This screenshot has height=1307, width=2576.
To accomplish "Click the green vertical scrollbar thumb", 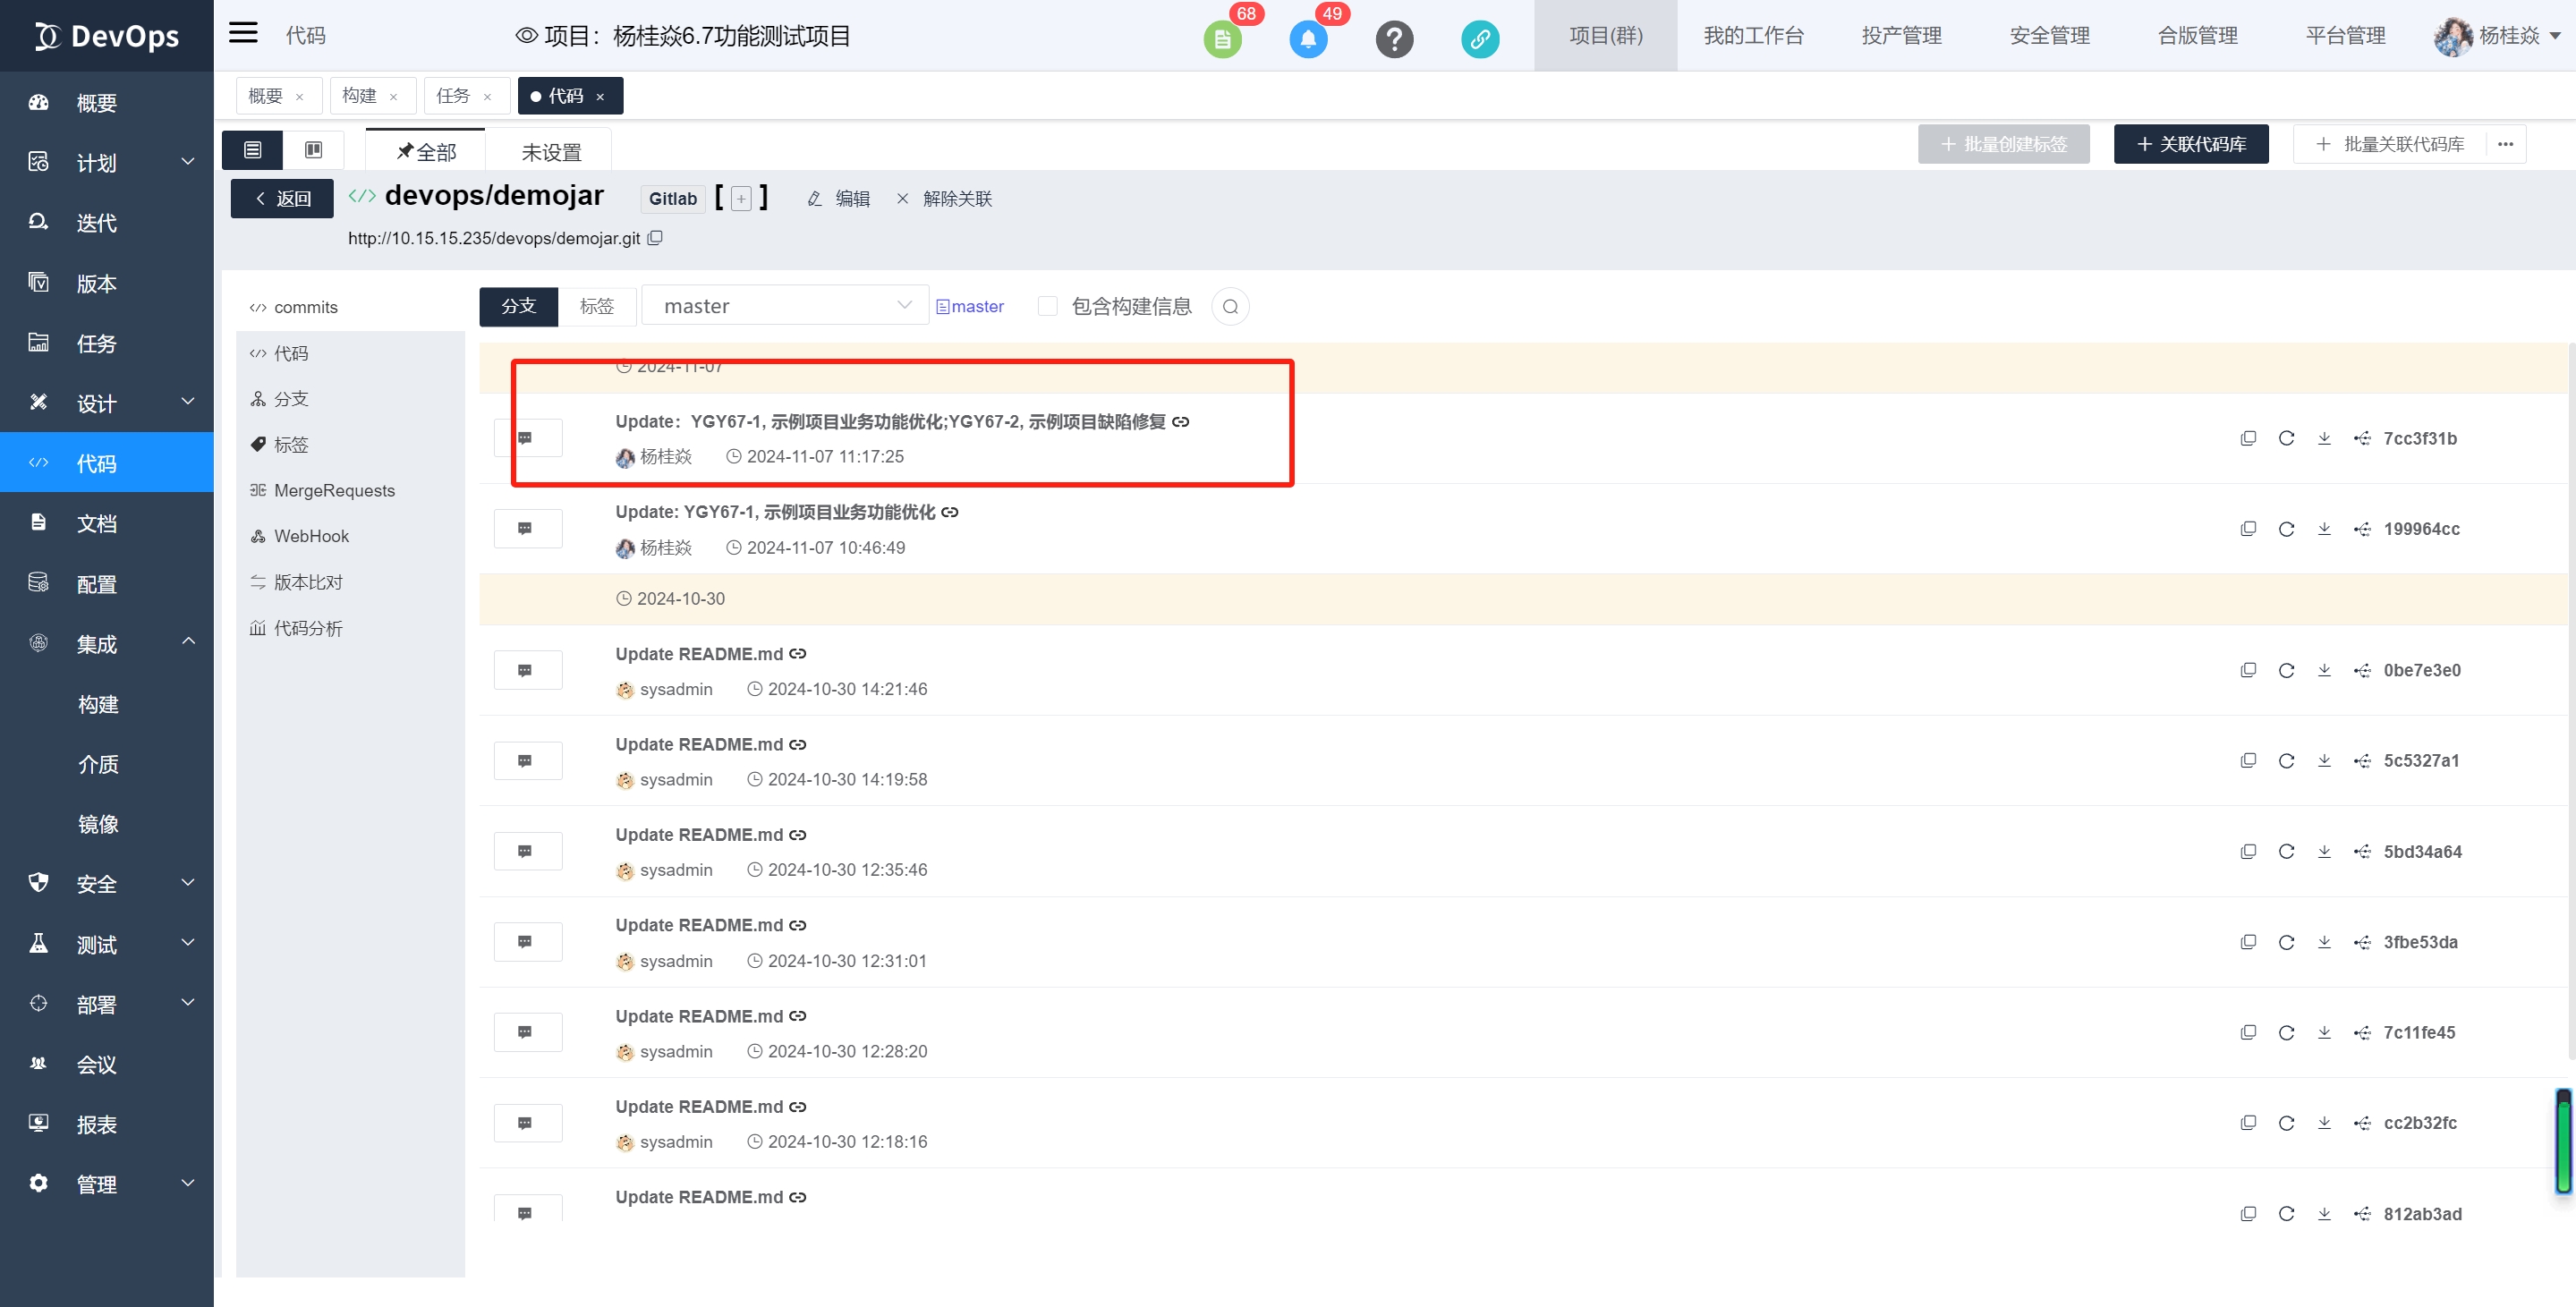I will point(2563,1141).
